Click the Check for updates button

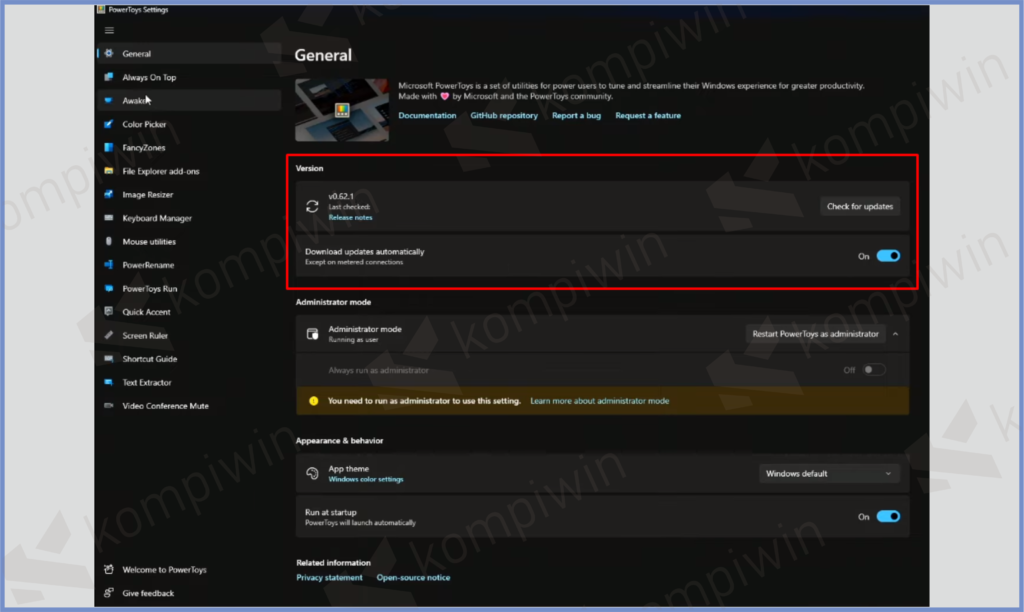click(x=859, y=207)
